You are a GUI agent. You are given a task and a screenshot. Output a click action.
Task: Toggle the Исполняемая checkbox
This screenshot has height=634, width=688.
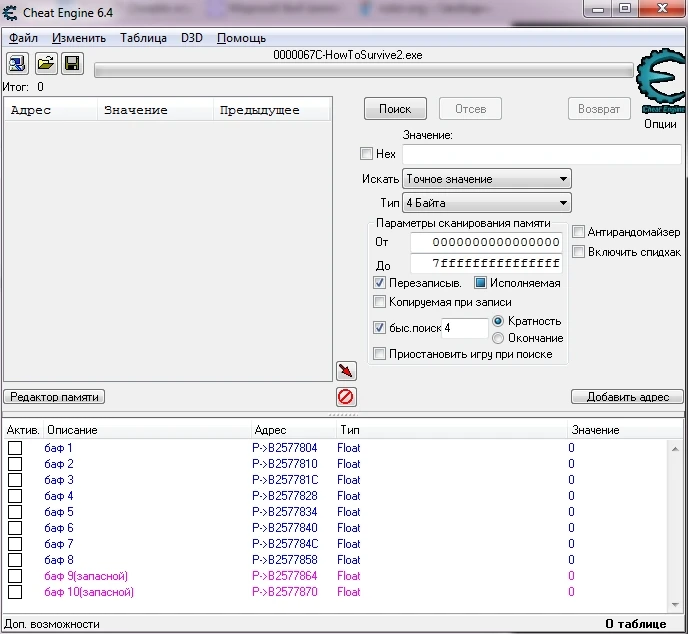pyautogui.click(x=480, y=283)
